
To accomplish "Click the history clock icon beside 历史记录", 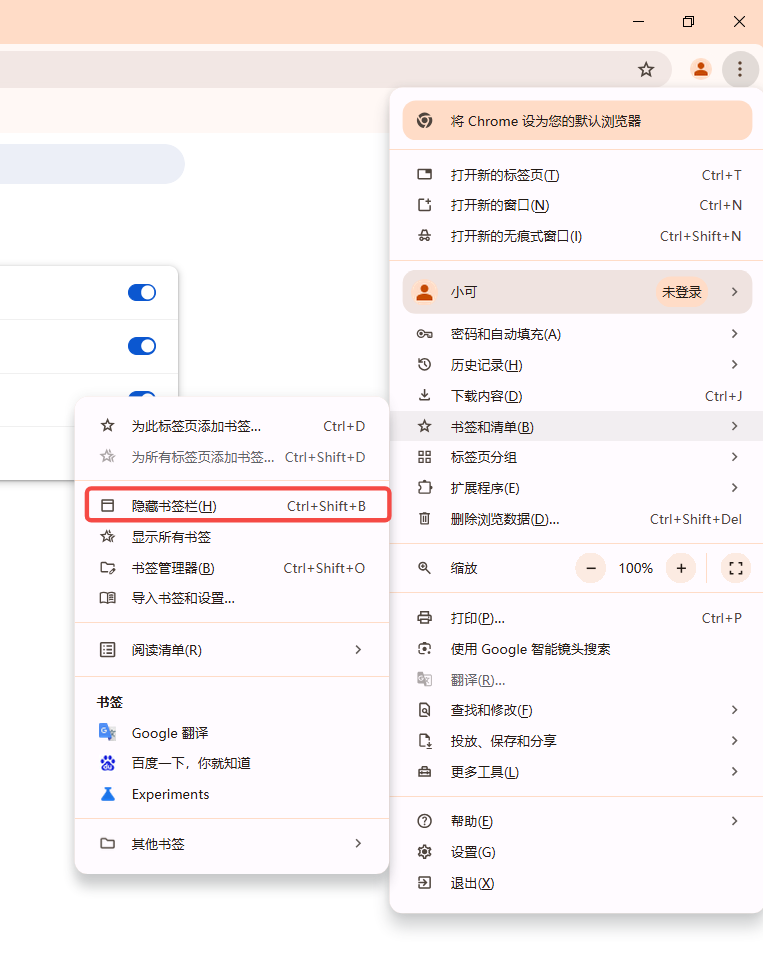I will click(424, 365).
